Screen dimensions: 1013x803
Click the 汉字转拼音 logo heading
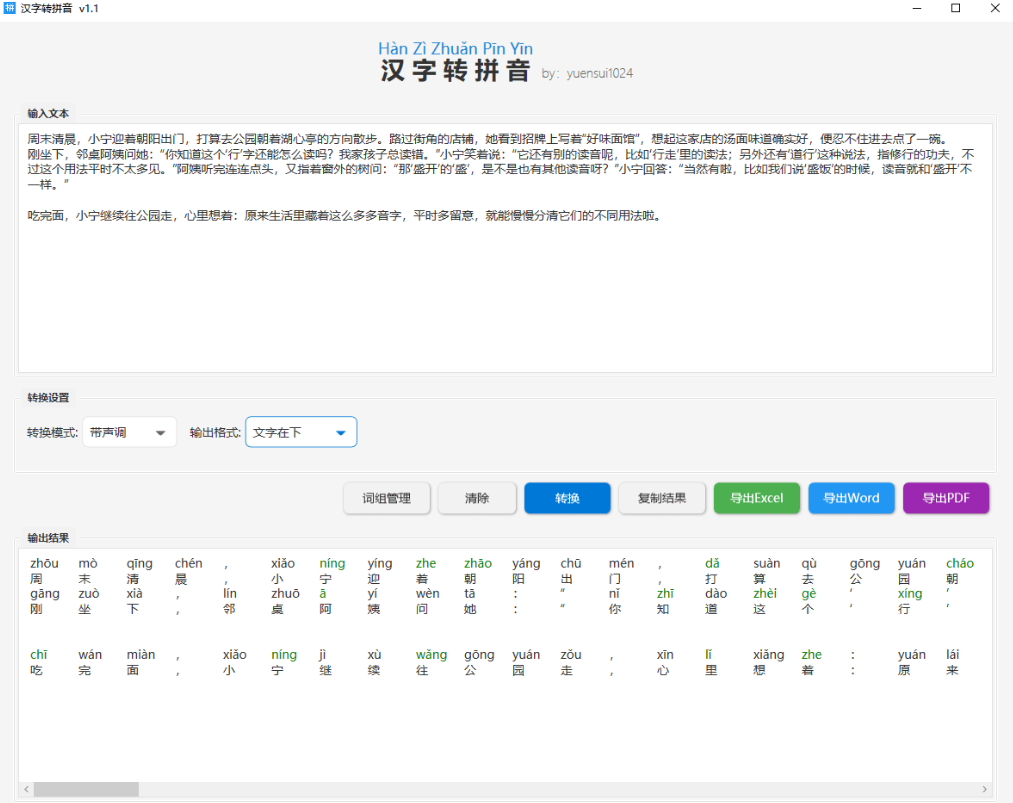pyautogui.click(x=455, y=71)
